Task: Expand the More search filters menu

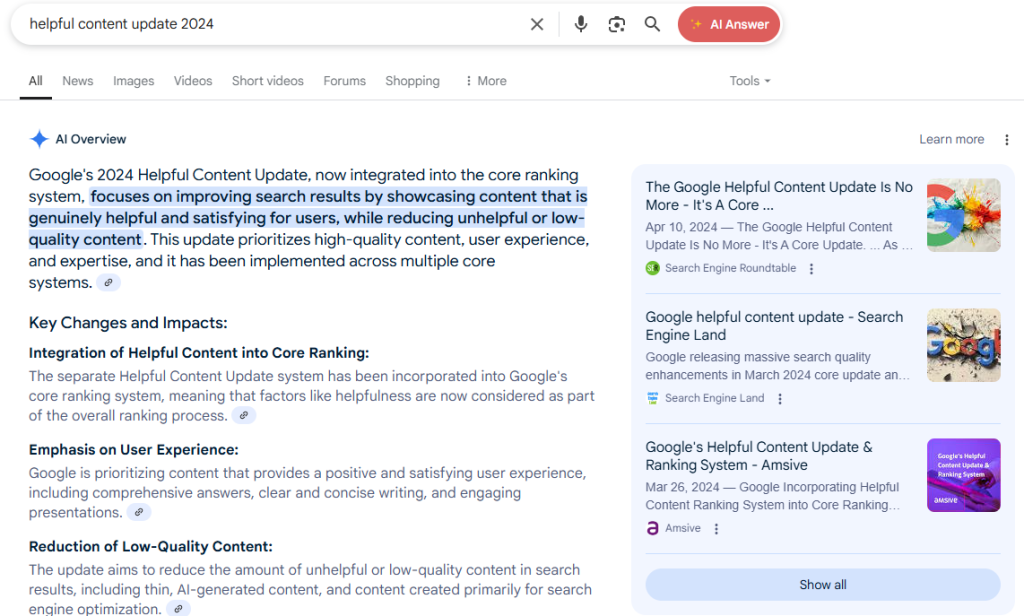Action: click(486, 81)
